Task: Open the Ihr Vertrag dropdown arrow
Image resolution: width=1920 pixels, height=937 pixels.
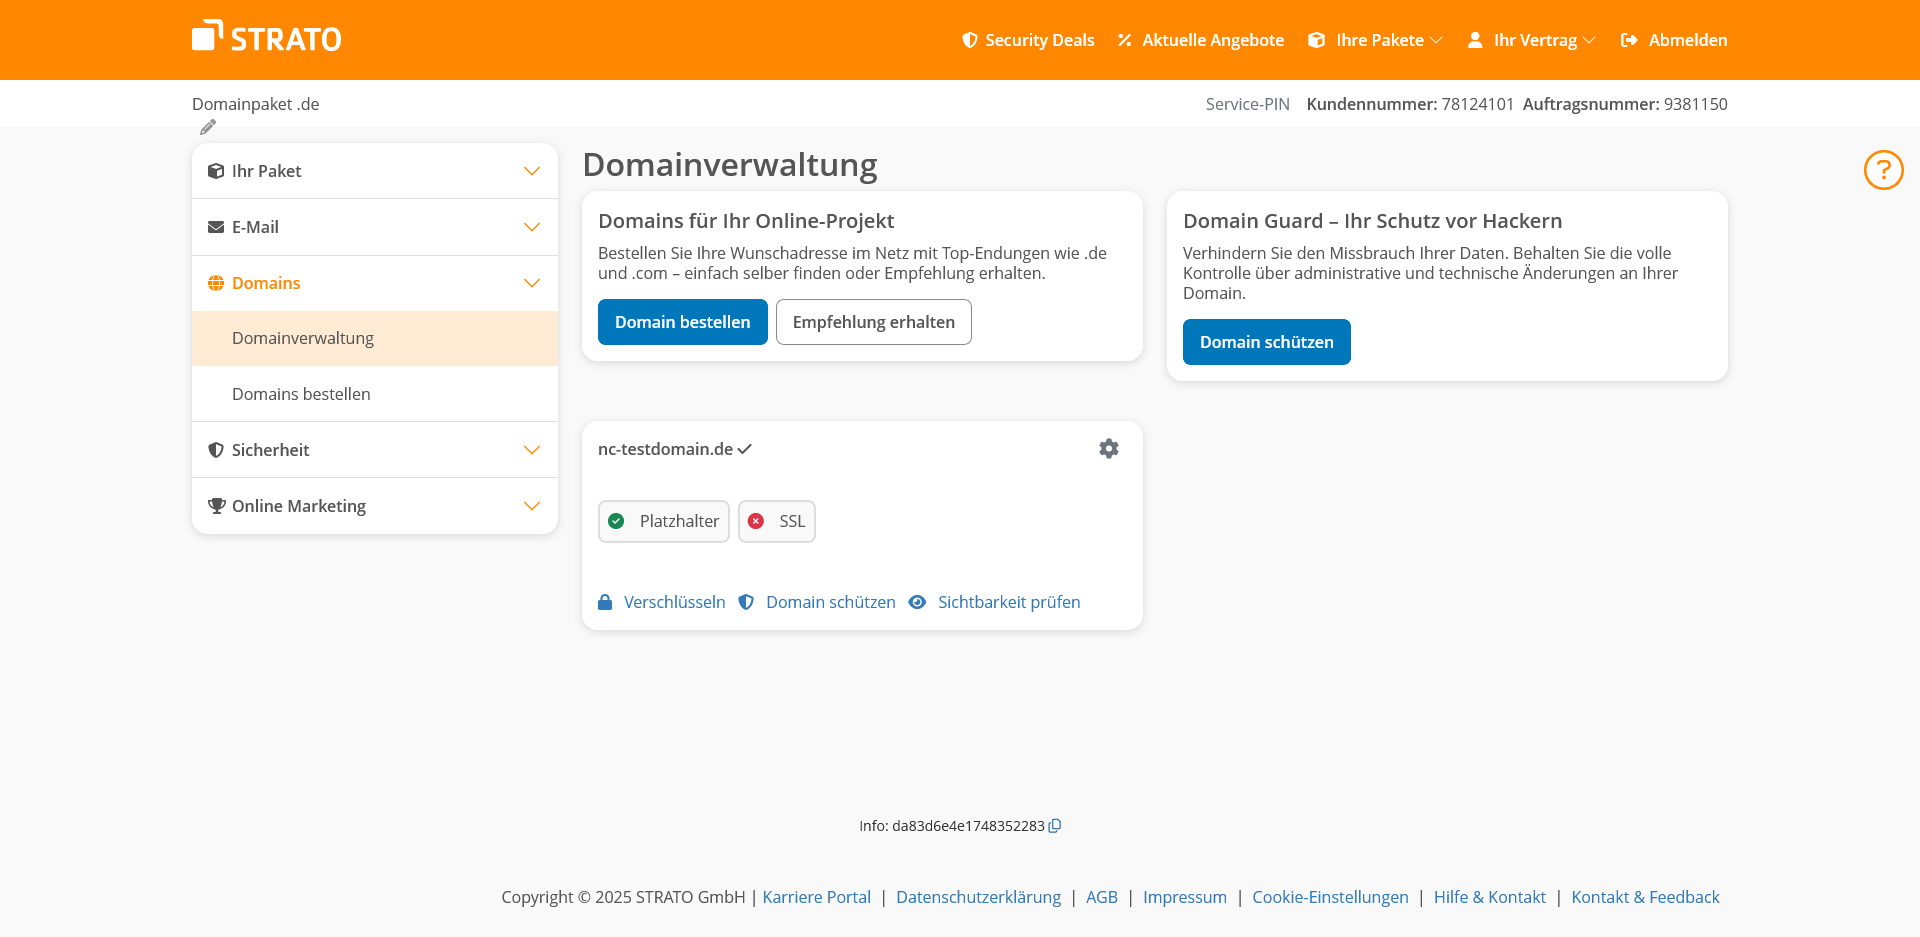Action: click(1589, 40)
